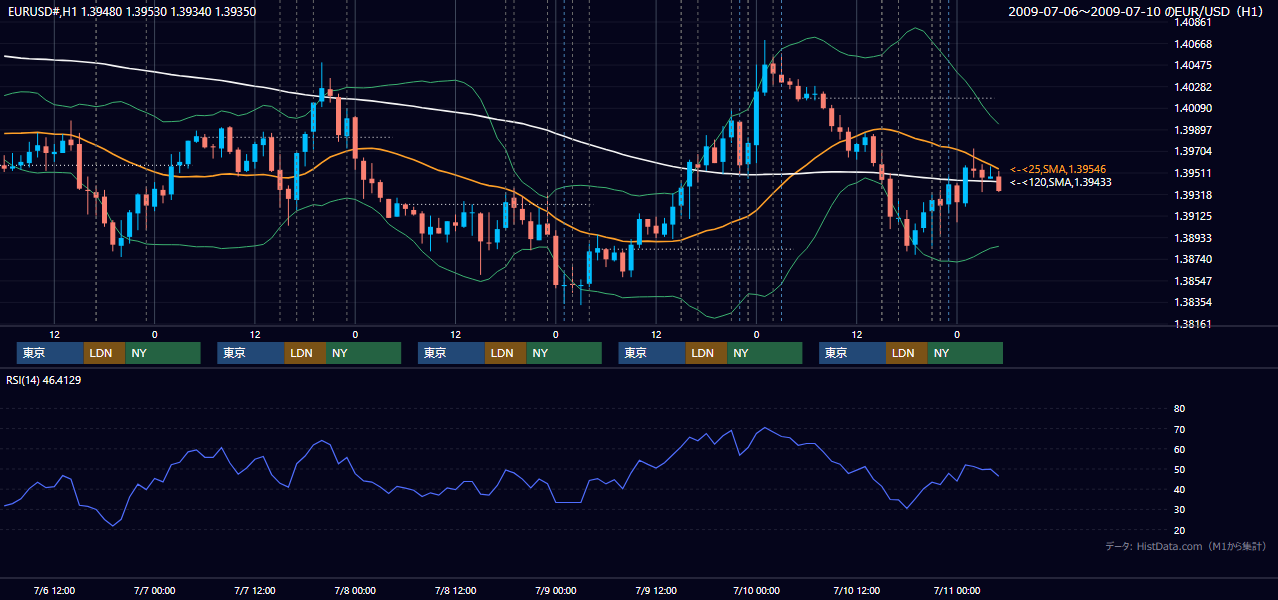Click RSI scale value 80
The height and width of the screenshot is (600, 1278).
(1179, 409)
